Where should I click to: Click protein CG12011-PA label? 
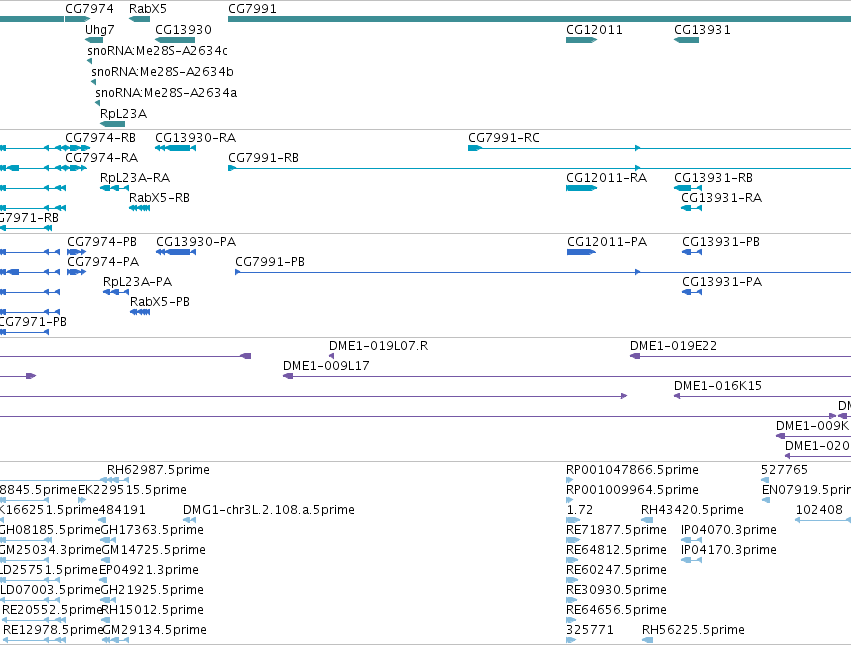coord(607,242)
